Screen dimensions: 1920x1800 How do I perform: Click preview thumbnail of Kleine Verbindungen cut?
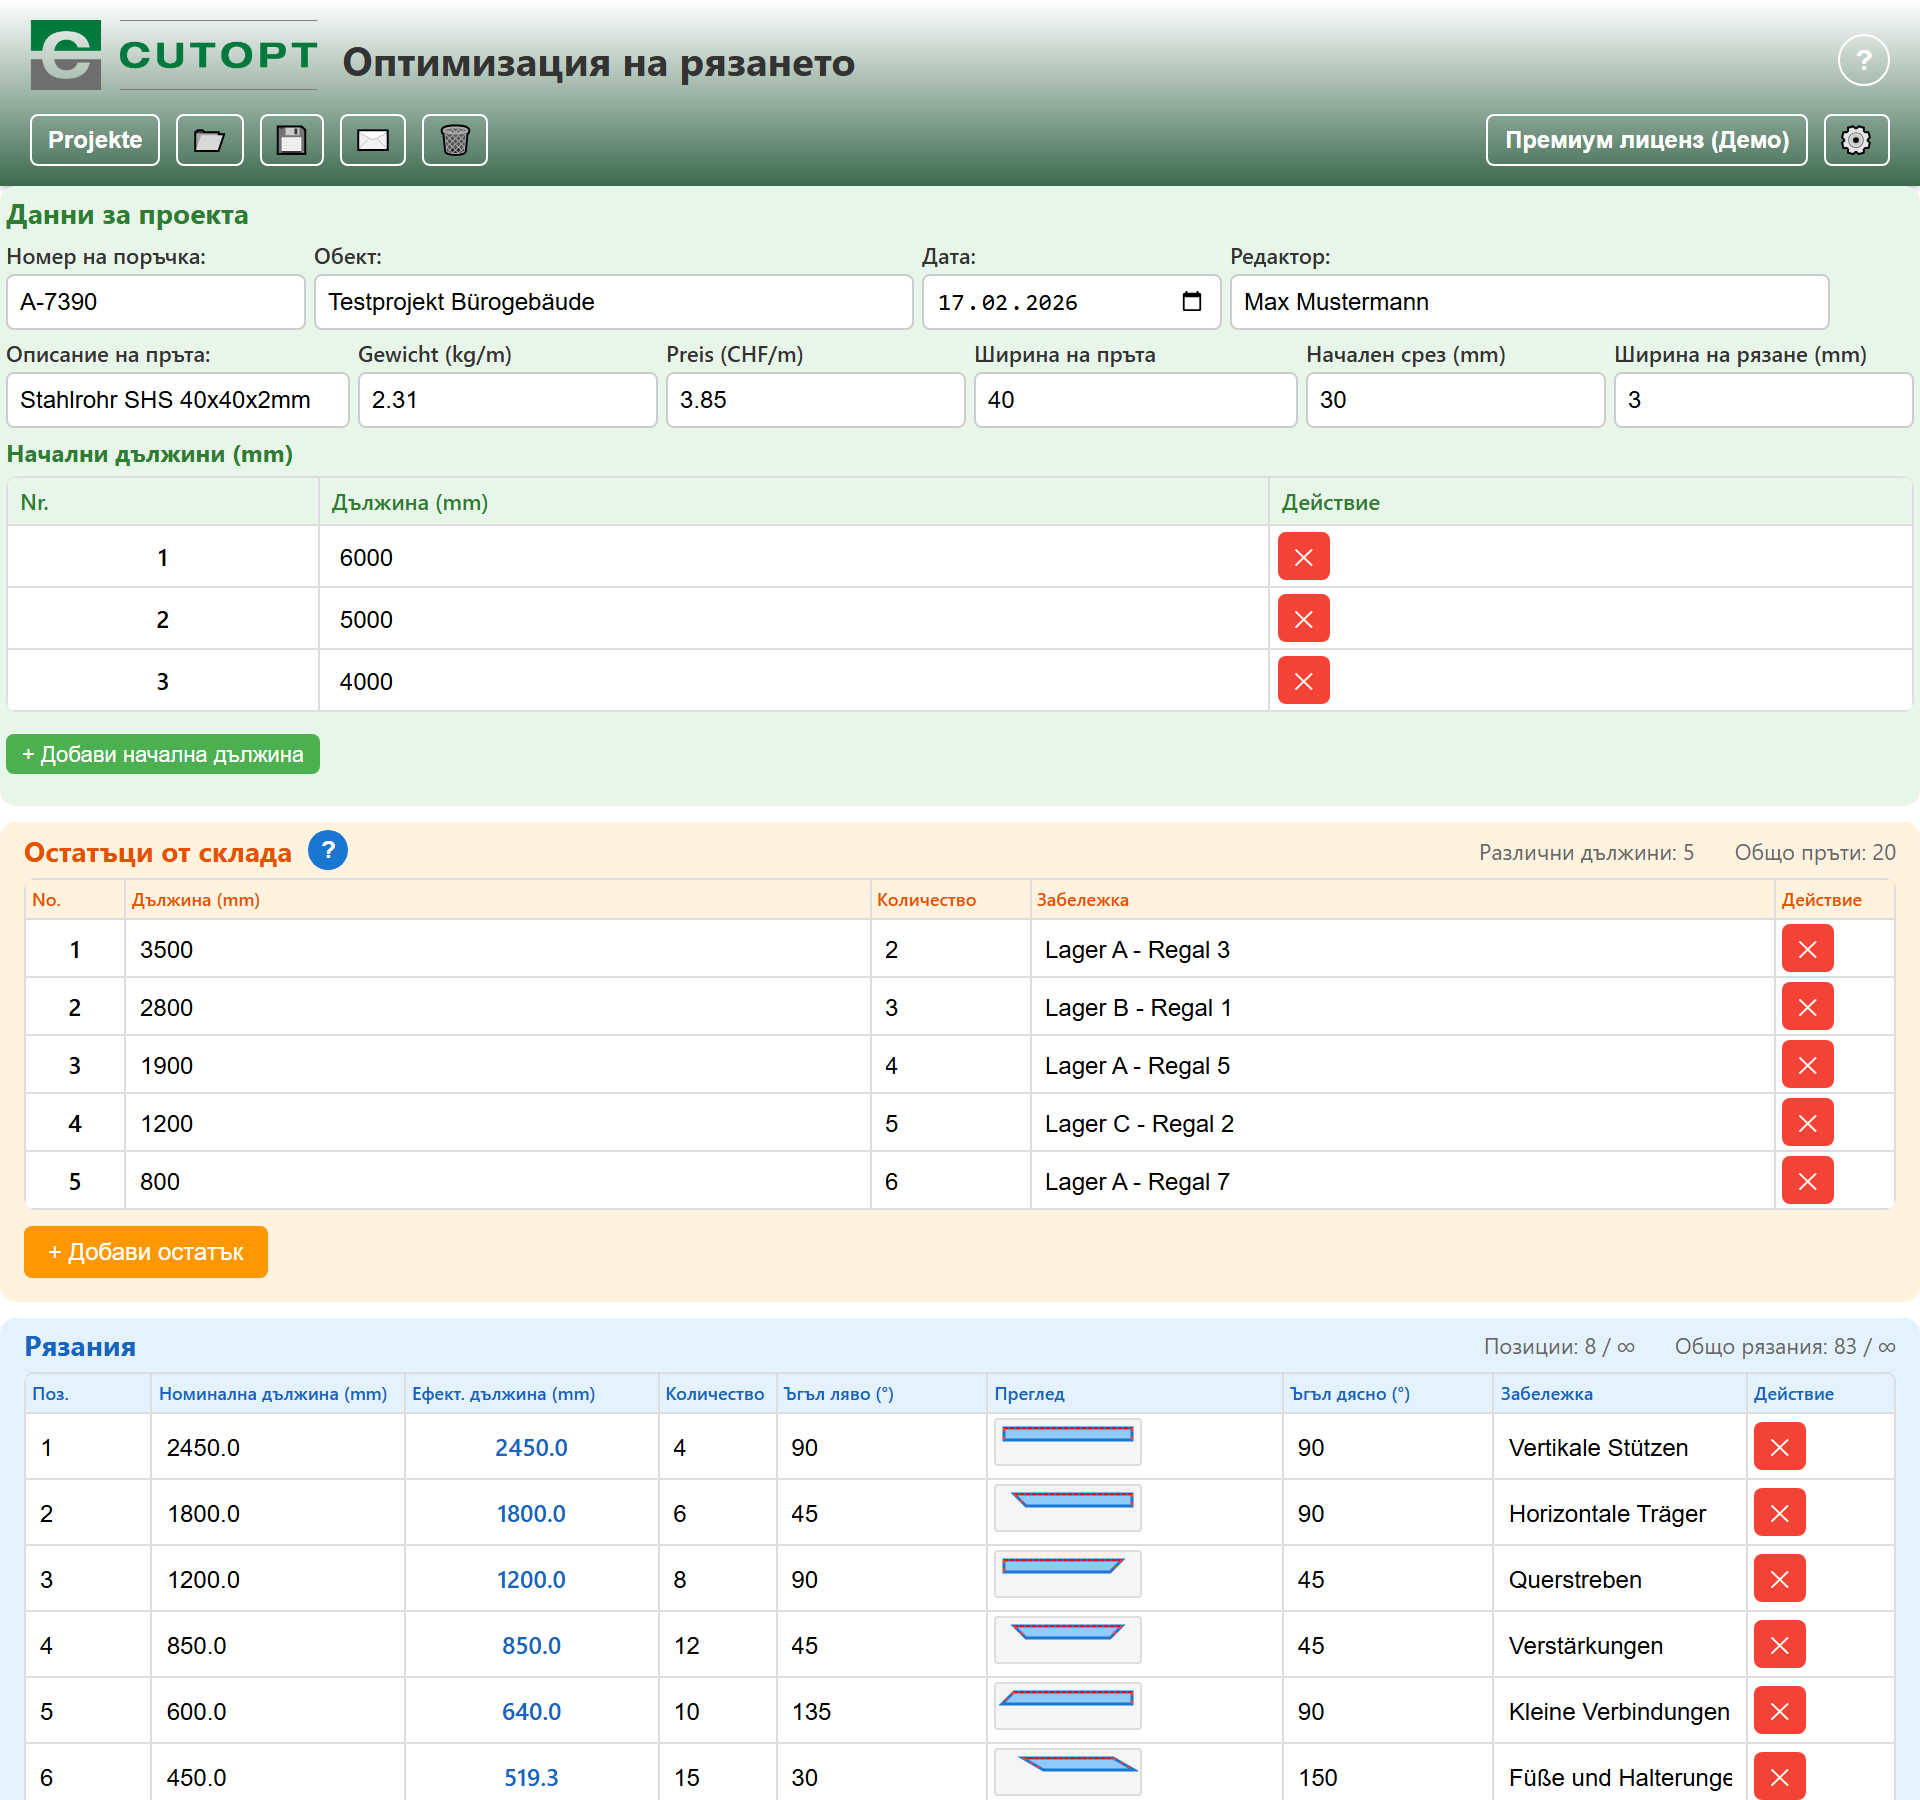tap(1068, 1706)
